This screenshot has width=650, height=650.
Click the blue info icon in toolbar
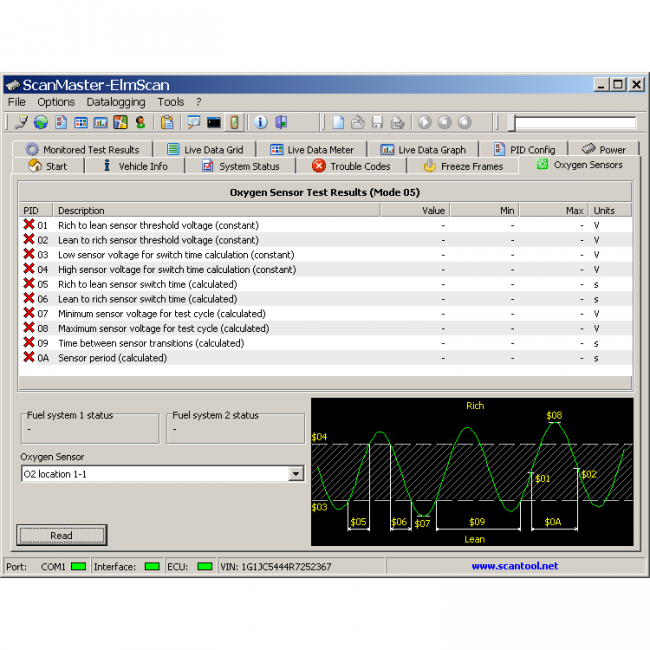tap(261, 122)
